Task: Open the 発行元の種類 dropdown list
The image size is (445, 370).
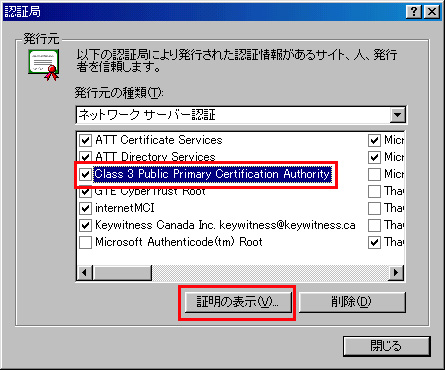Action: point(397,115)
